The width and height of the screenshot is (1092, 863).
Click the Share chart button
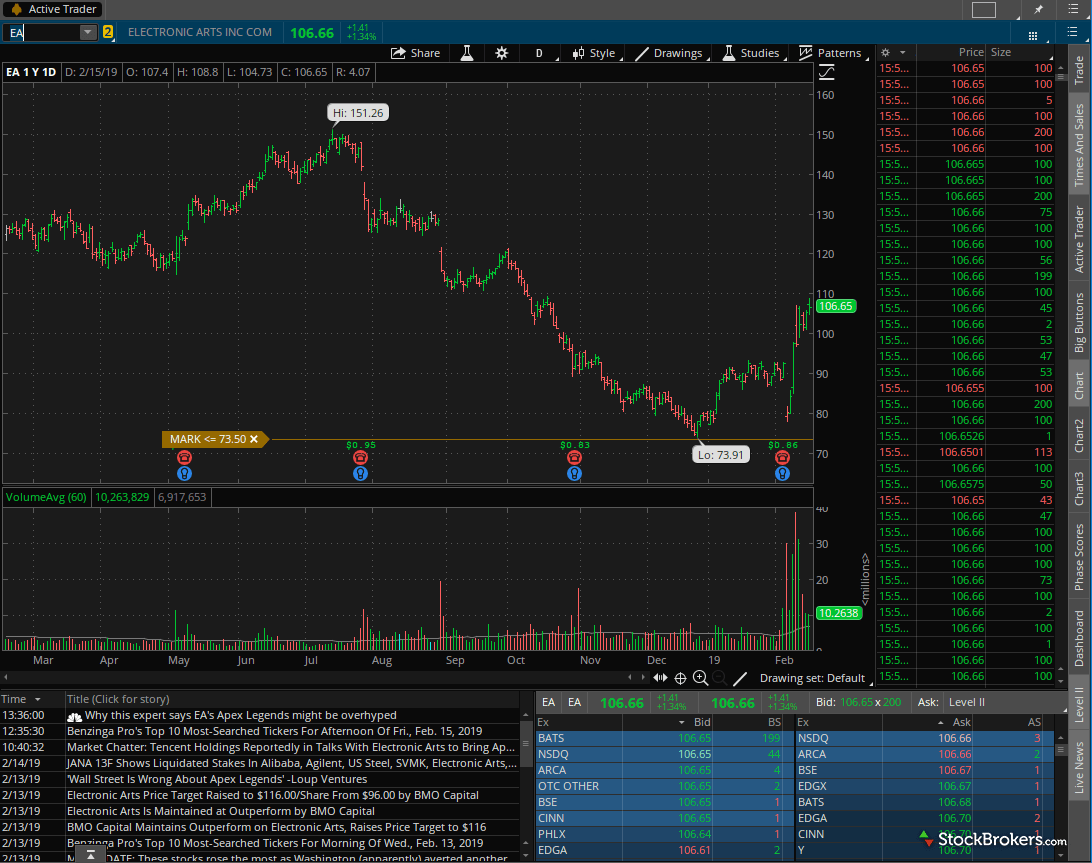(415, 53)
